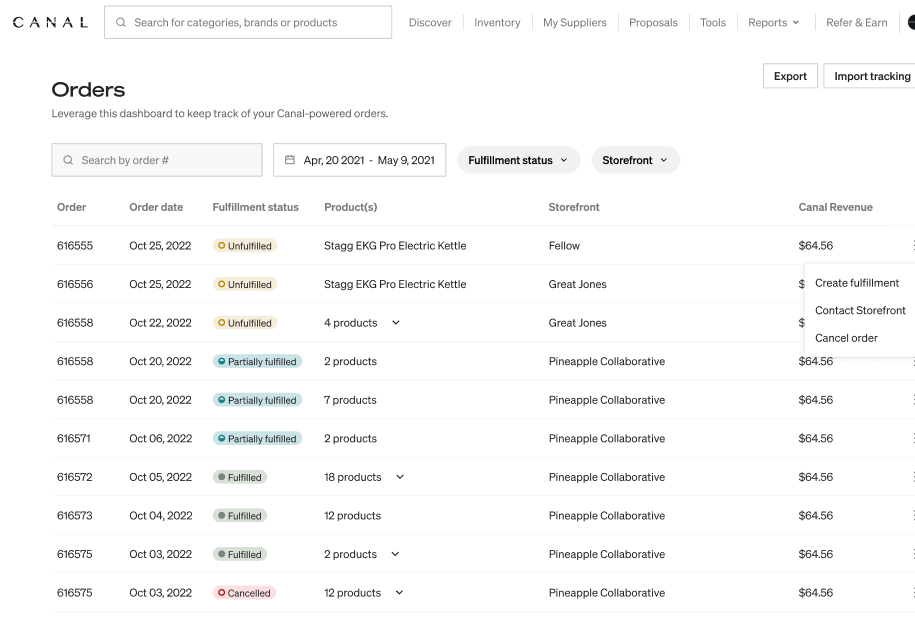Click the Cancelled status badge
Screen dimensions: 915x620
click(244, 593)
